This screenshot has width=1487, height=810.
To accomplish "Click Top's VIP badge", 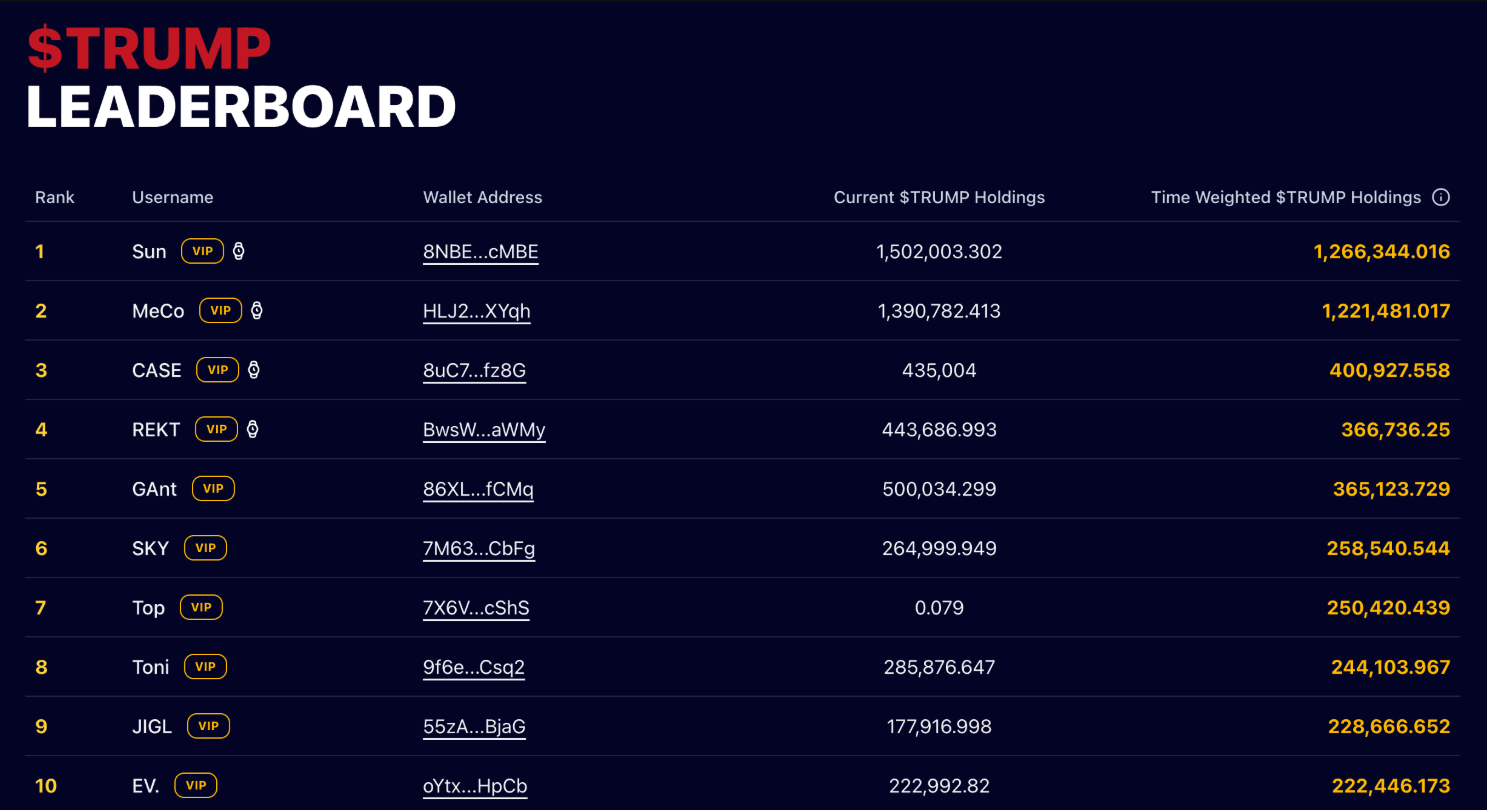I will click(202, 607).
